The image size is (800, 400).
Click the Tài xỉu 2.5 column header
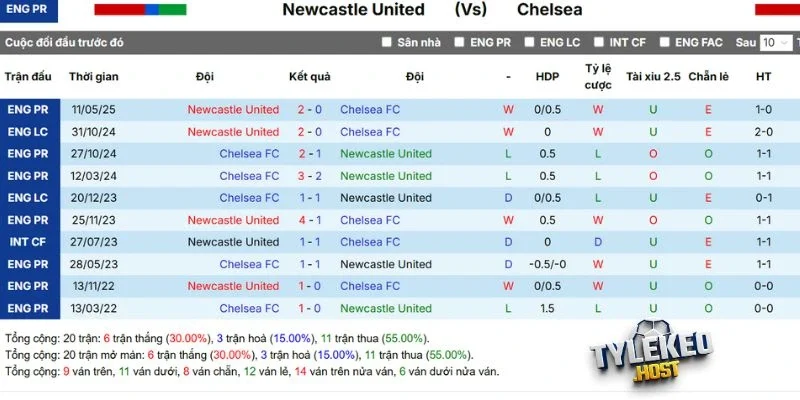pyautogui.click(x=653, y=77)
